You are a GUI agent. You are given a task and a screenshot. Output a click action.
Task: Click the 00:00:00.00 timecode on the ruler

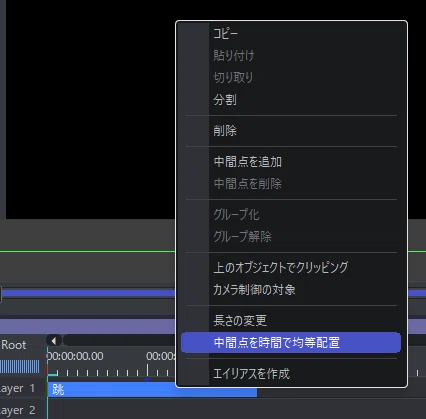[75, 356]
